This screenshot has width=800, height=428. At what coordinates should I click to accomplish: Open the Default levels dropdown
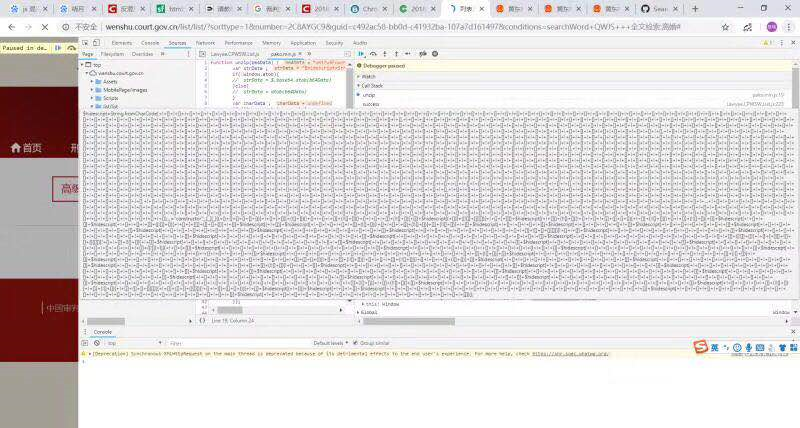331,343
